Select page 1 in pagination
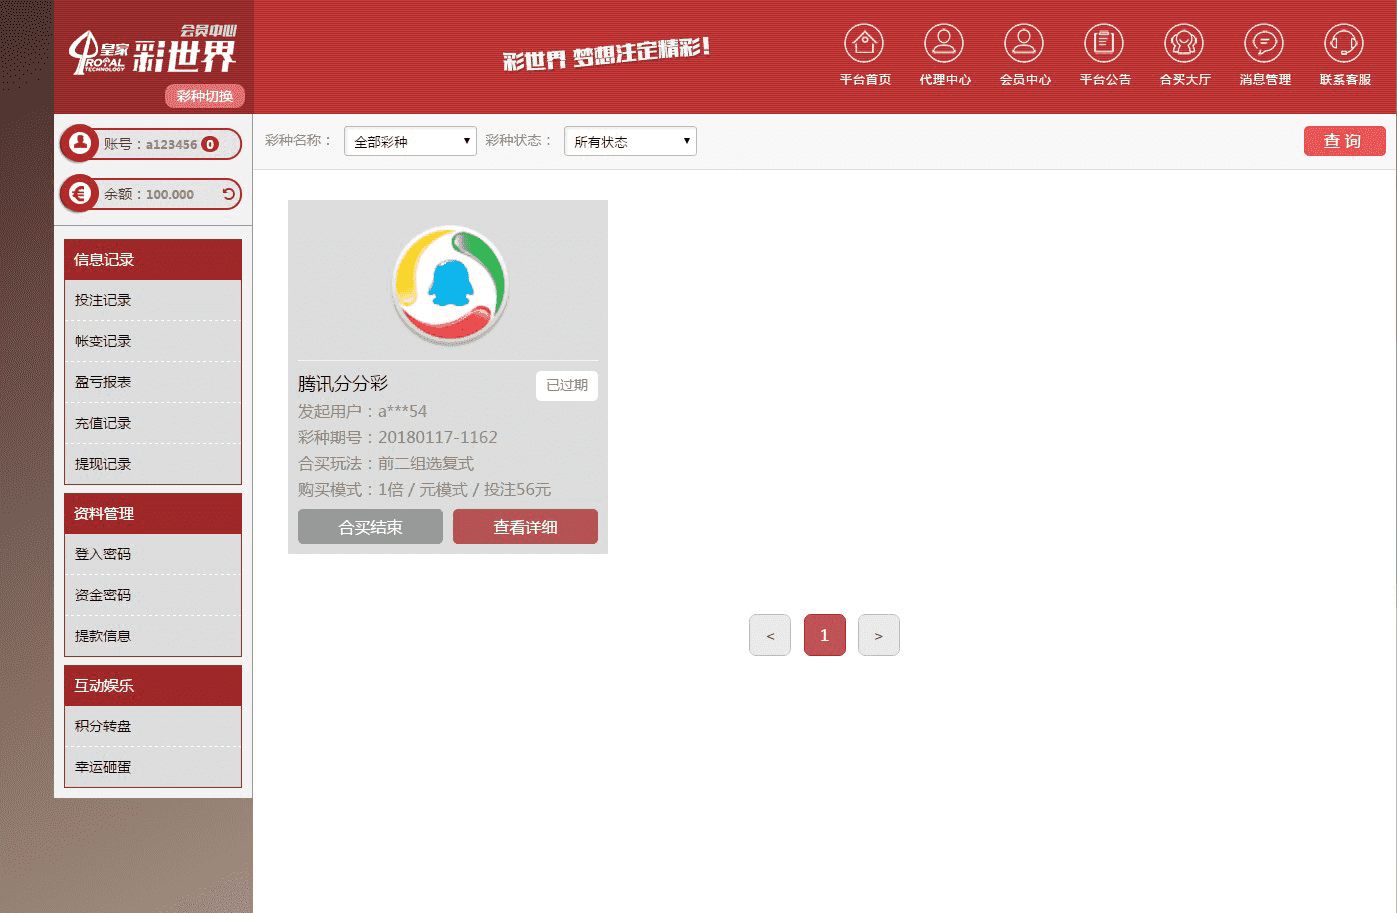 point(824,635)
